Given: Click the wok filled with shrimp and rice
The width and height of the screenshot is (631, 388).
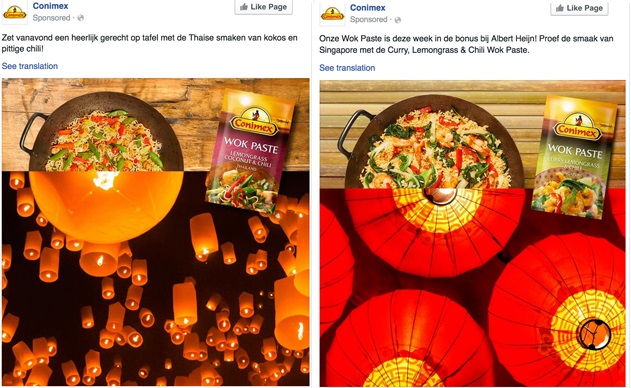Looking at the screenshot, I should [433, 143].
